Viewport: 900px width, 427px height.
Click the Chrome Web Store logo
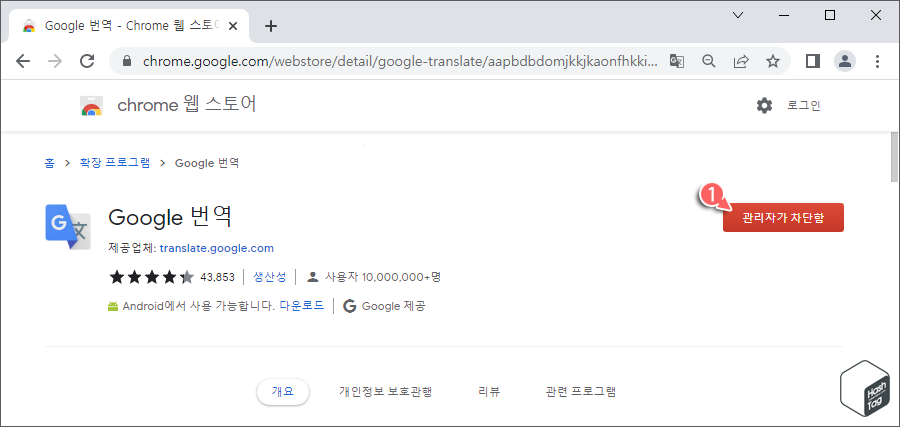(x=91, y=106)
